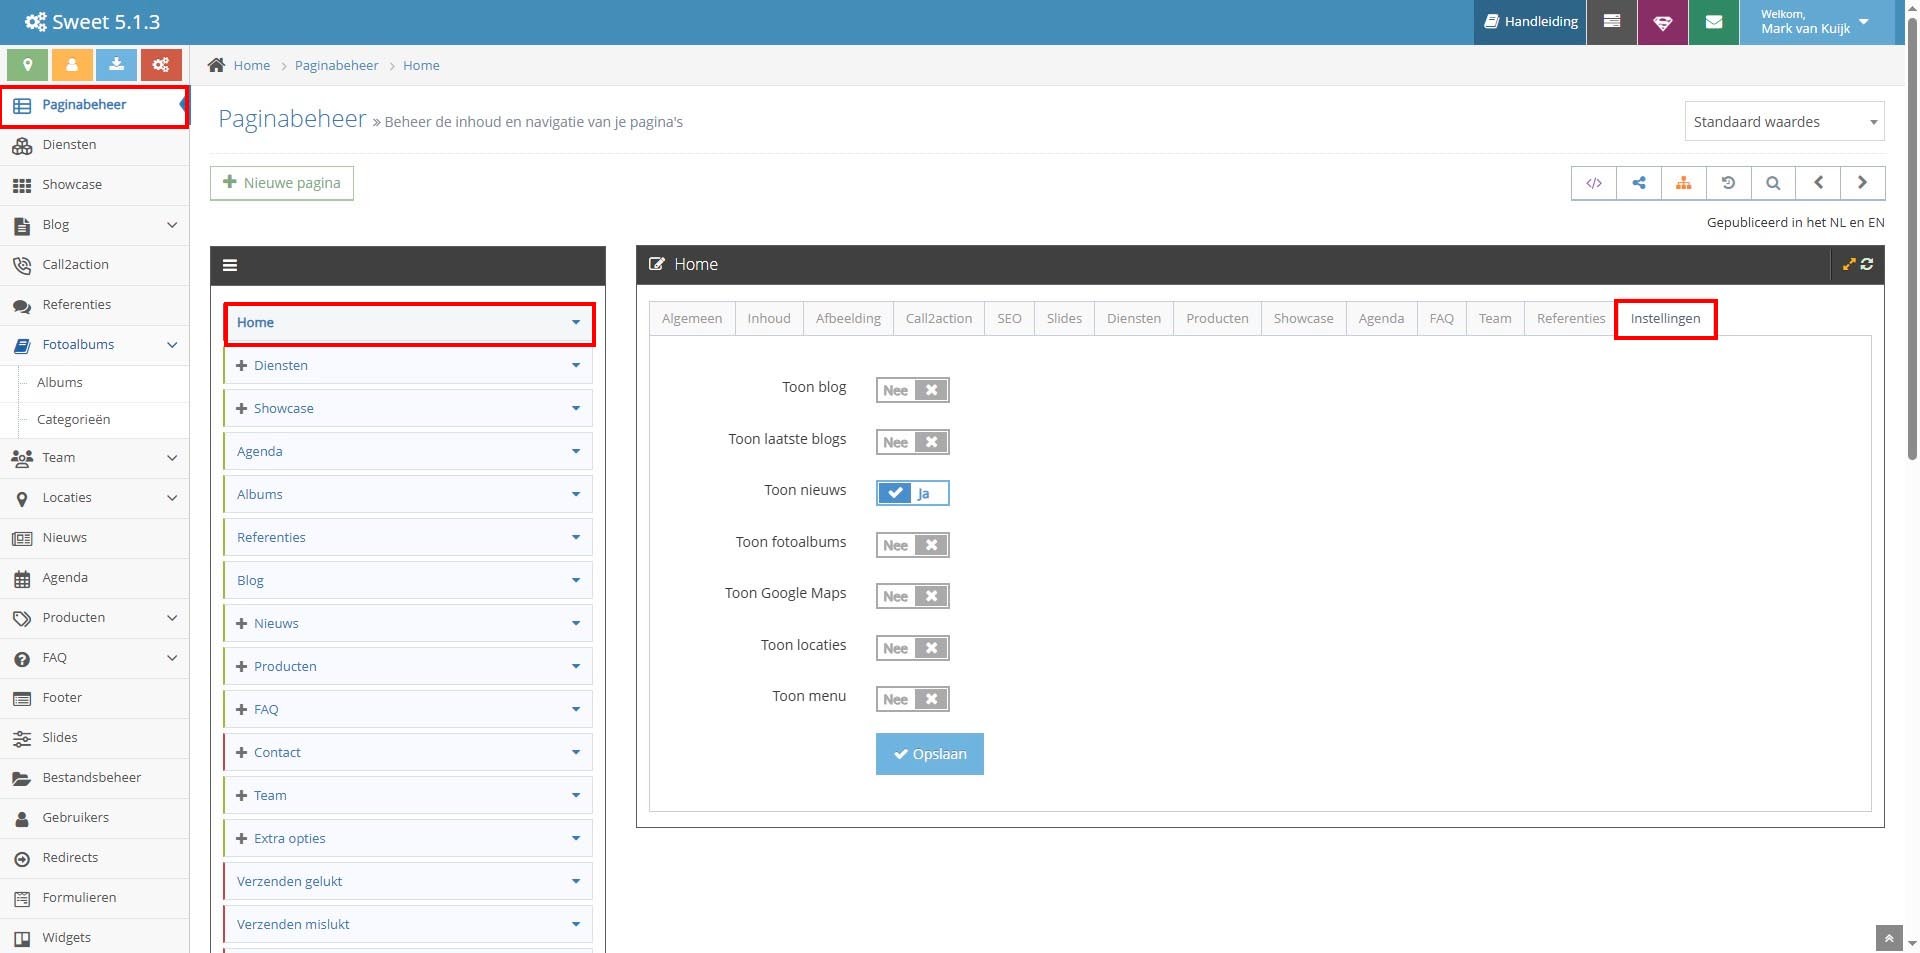Click the blue download shortcut icon
Viewport: 1920px width, 953px height.
(116, 65)
